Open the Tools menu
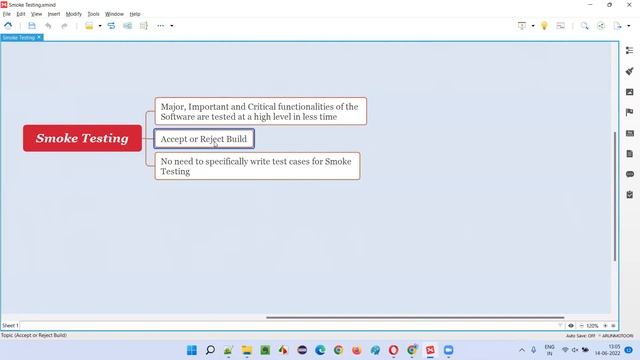Screen dimensions: 640x360 [x=93, y=14]
